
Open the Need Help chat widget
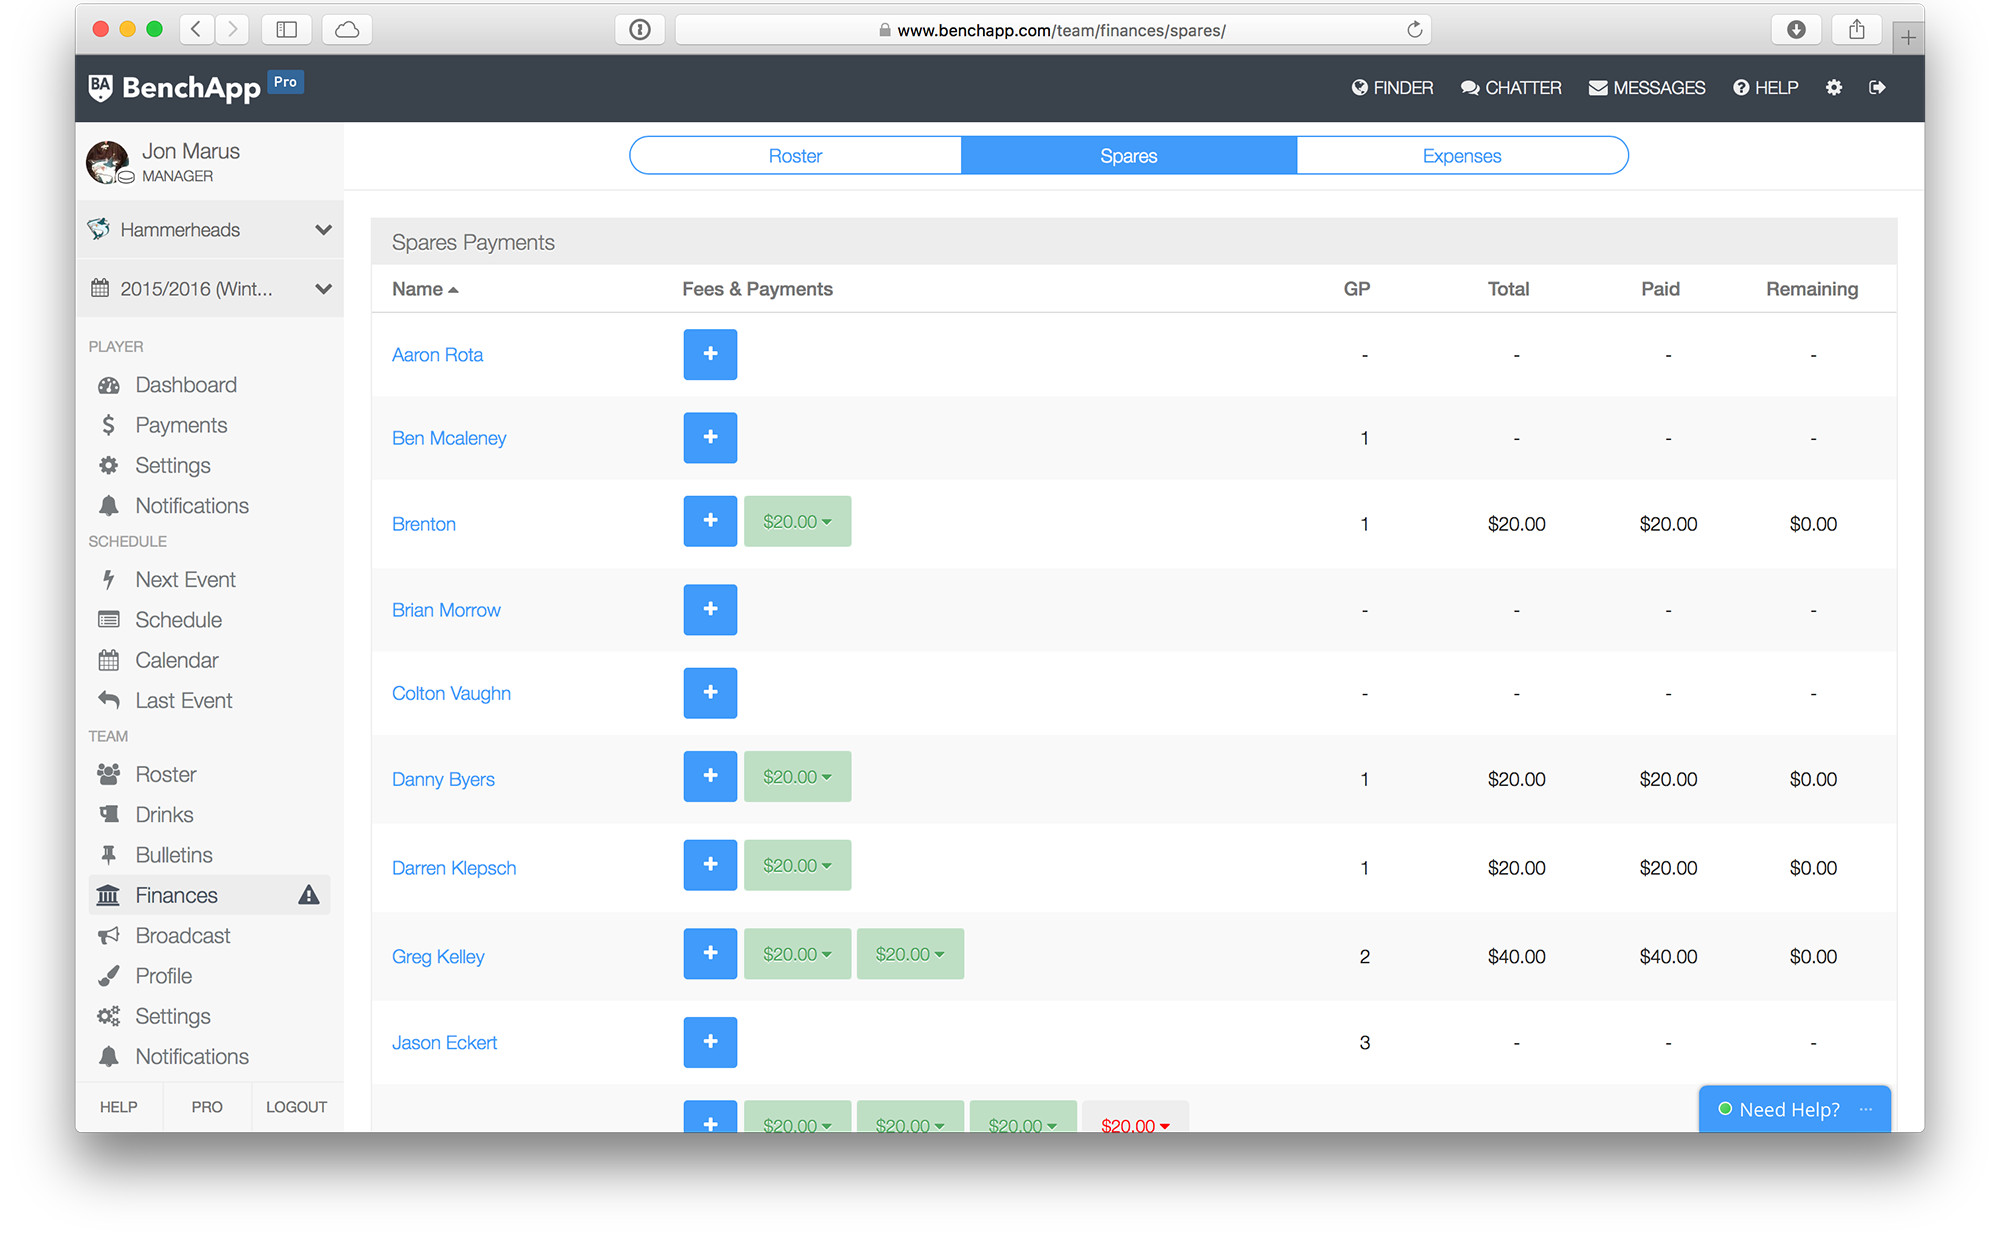1790,1109
